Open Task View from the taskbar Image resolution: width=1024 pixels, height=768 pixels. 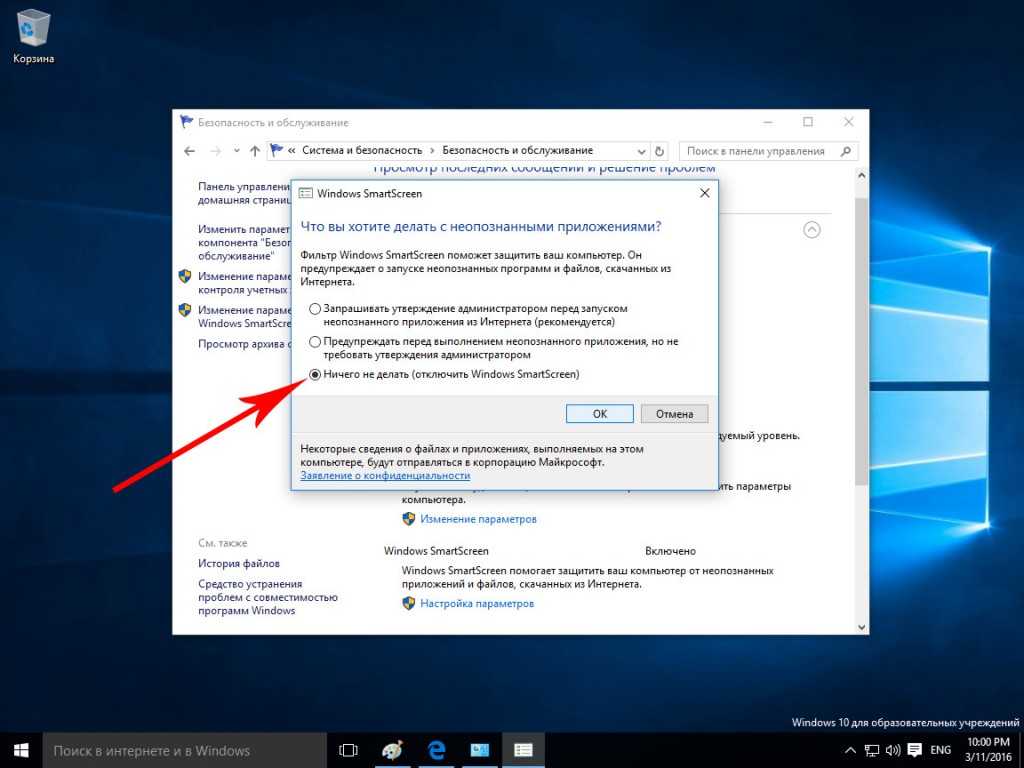click(x=349, y=750)
